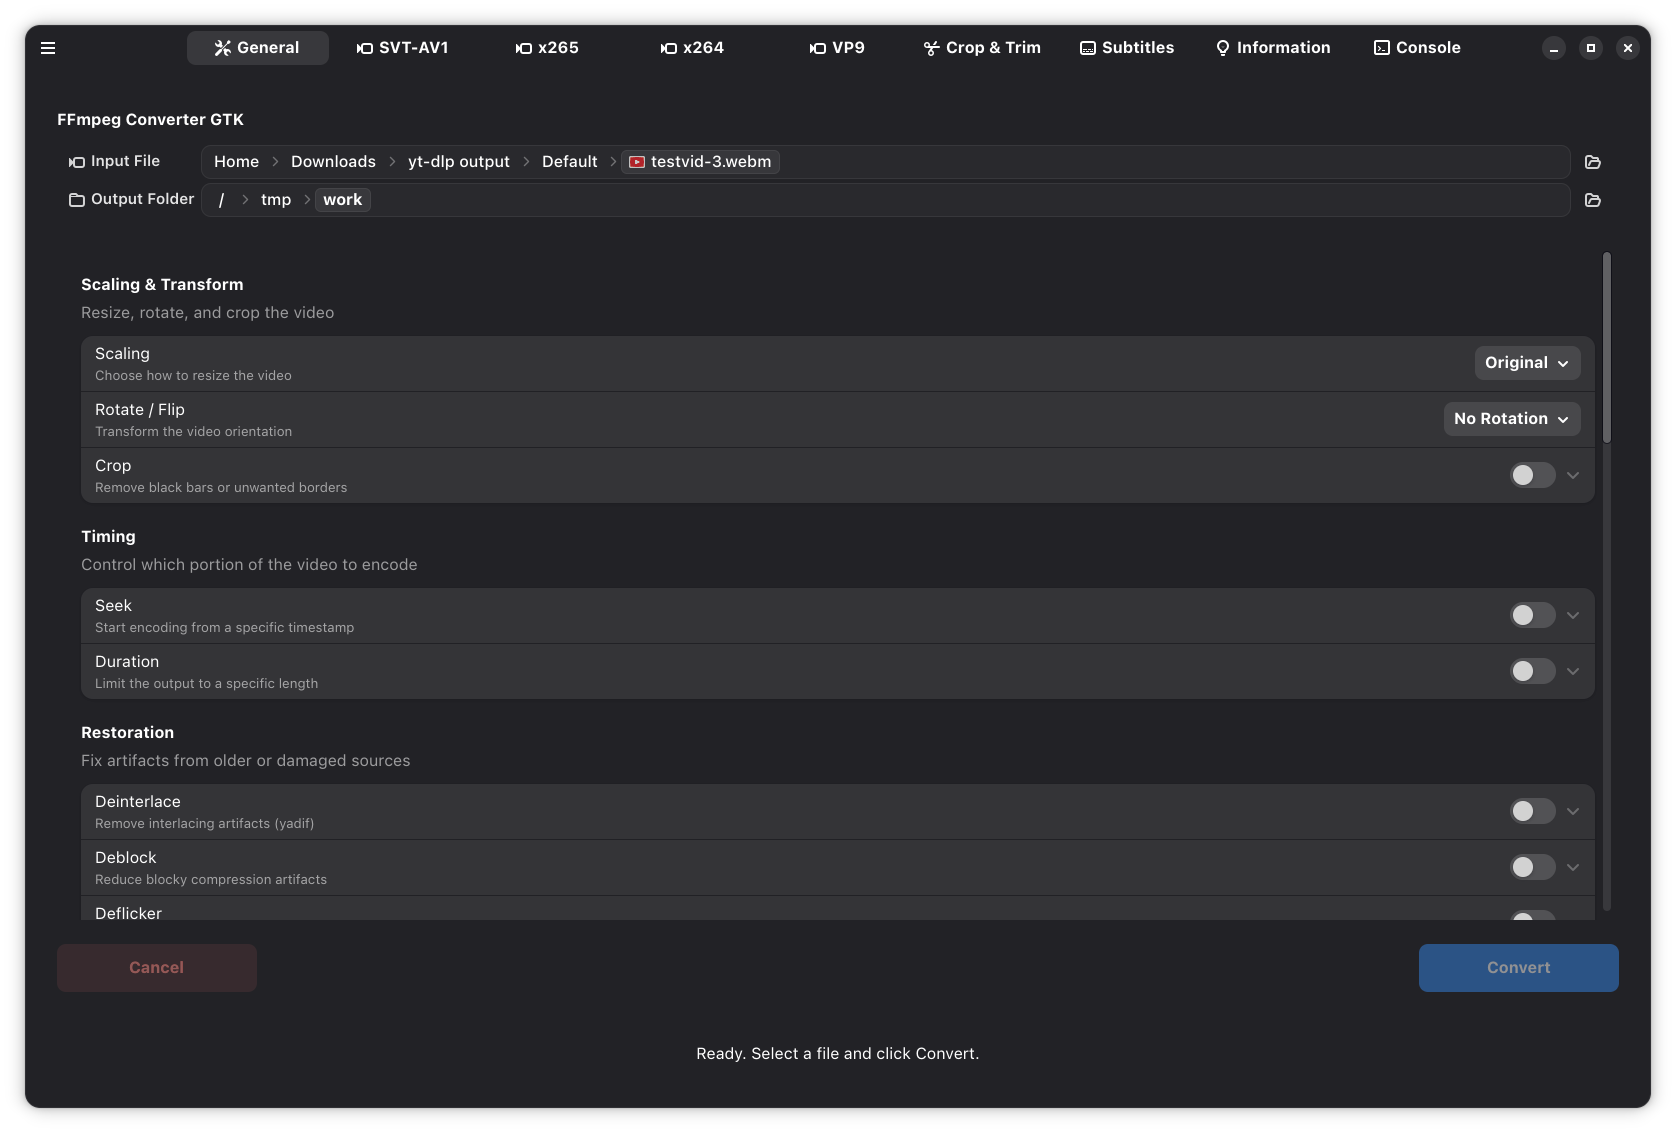Expand the Seek row options
Viewport: 1676px width, 1133px height.
coord(1573,615)
